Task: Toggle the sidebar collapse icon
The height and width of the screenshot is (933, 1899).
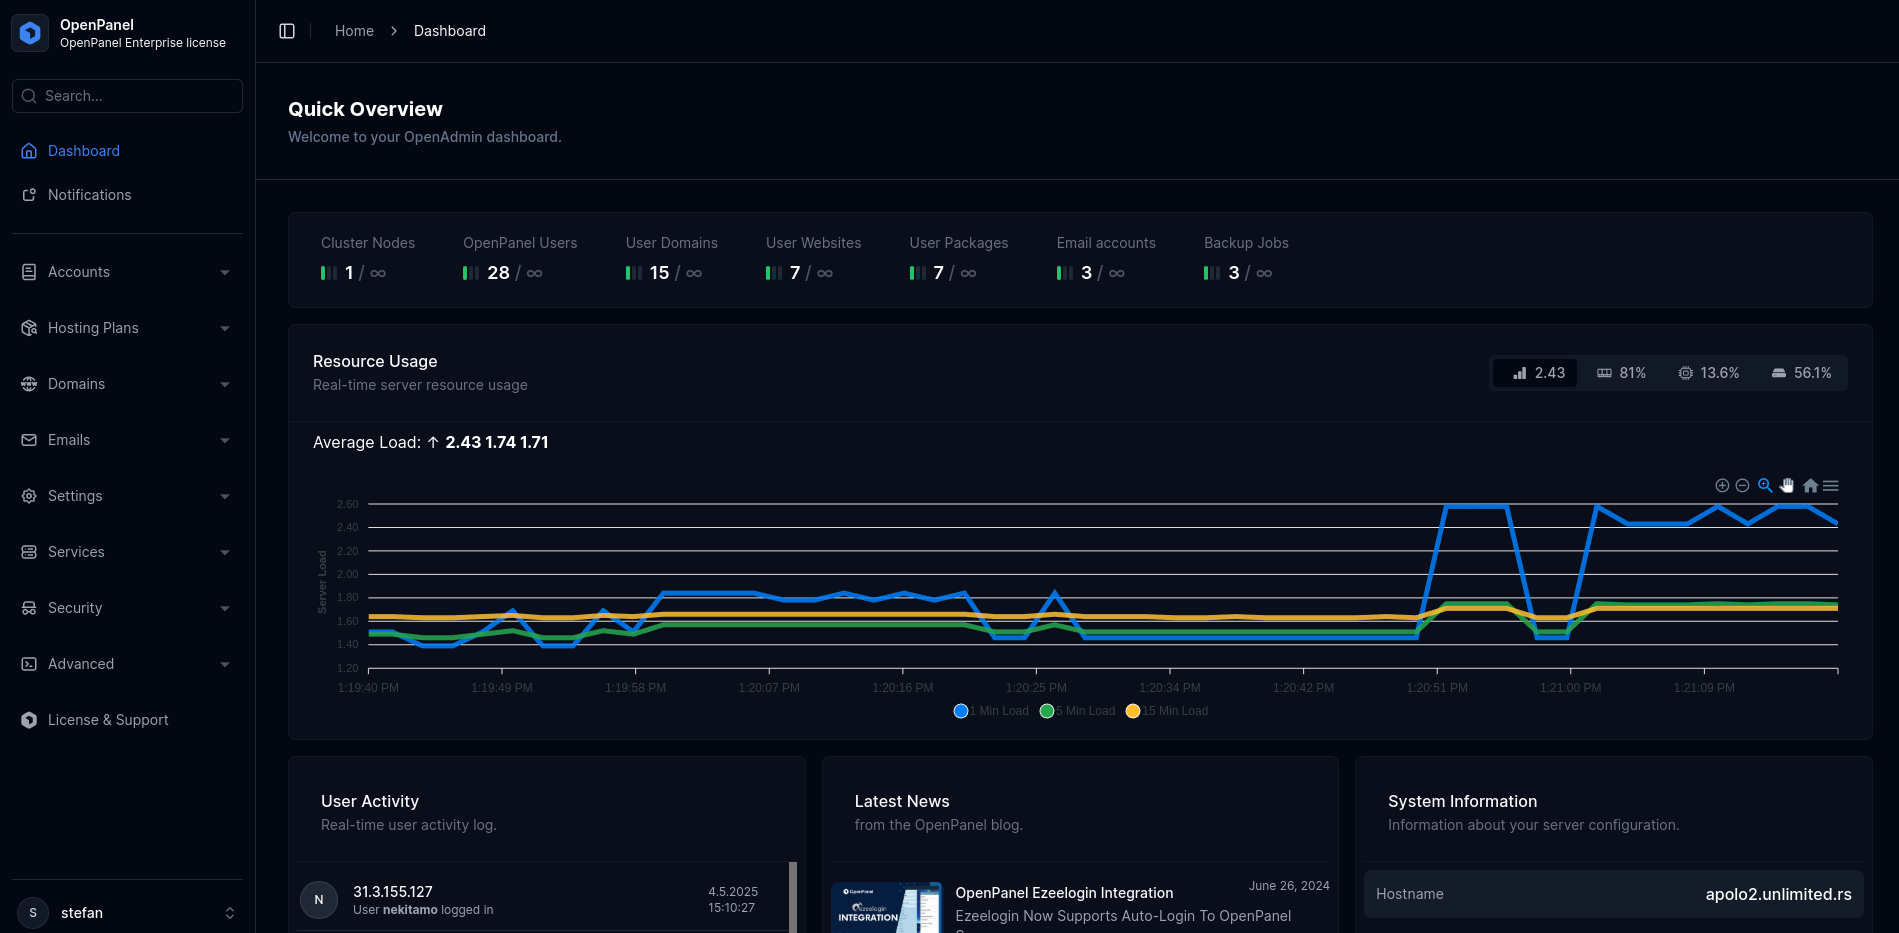Action: (x=287, y=31)
